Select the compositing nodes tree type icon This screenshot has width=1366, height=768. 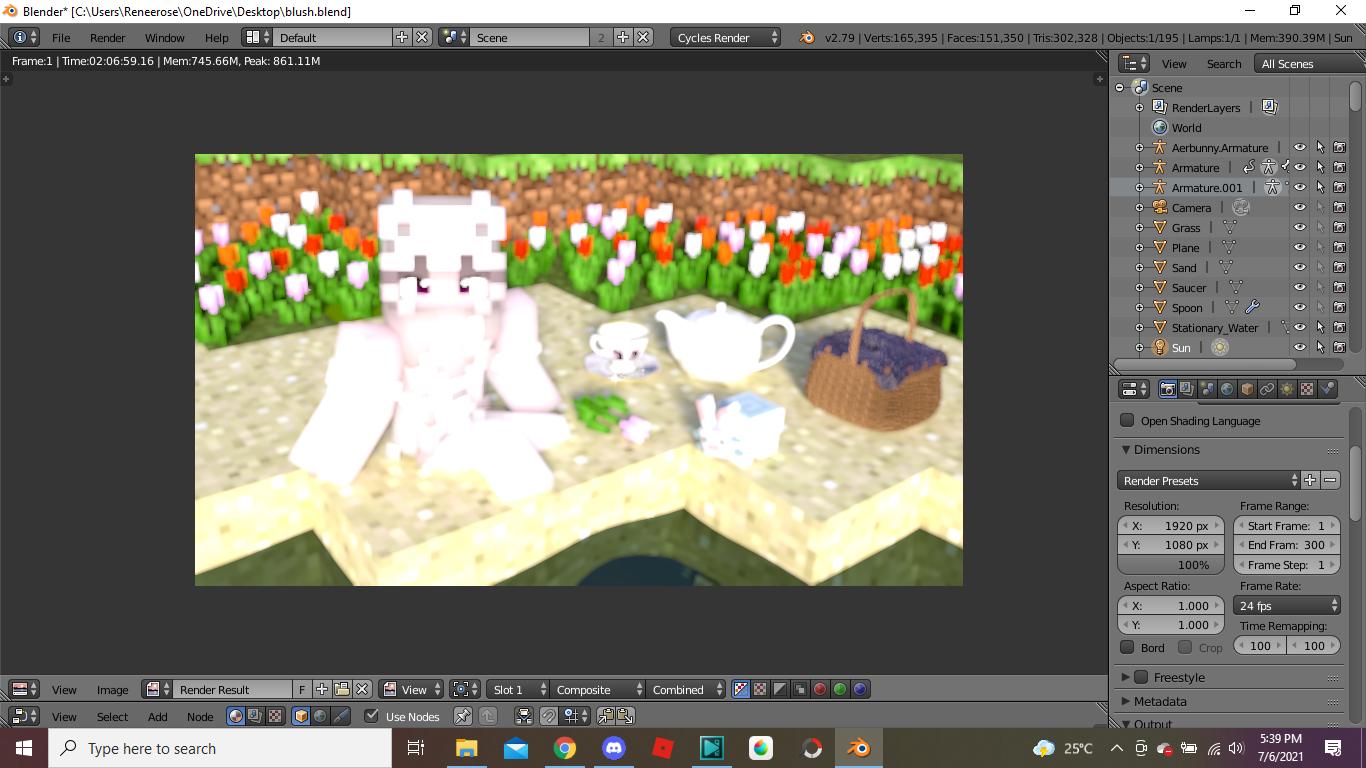254,716
